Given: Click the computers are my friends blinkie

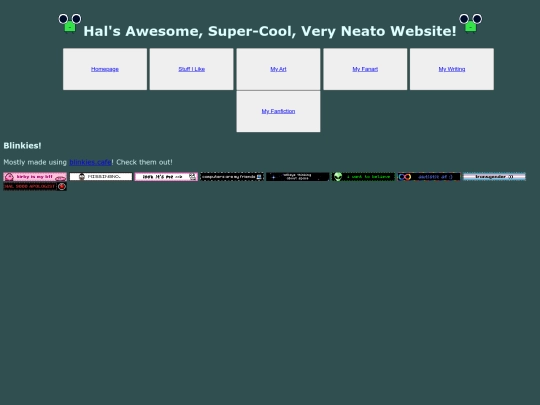Looking at the screenshot, I should point(232,177).
